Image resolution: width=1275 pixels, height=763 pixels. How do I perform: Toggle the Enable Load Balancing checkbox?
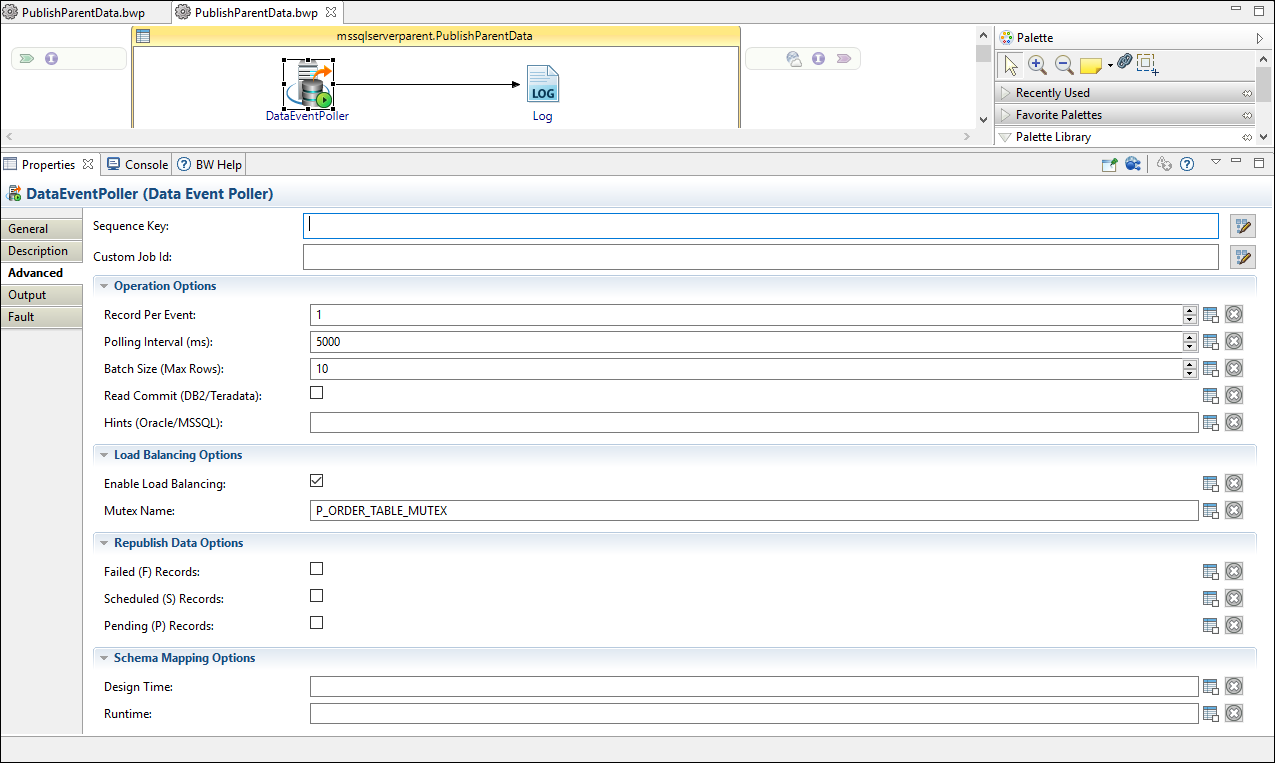(x=317, y=481)
